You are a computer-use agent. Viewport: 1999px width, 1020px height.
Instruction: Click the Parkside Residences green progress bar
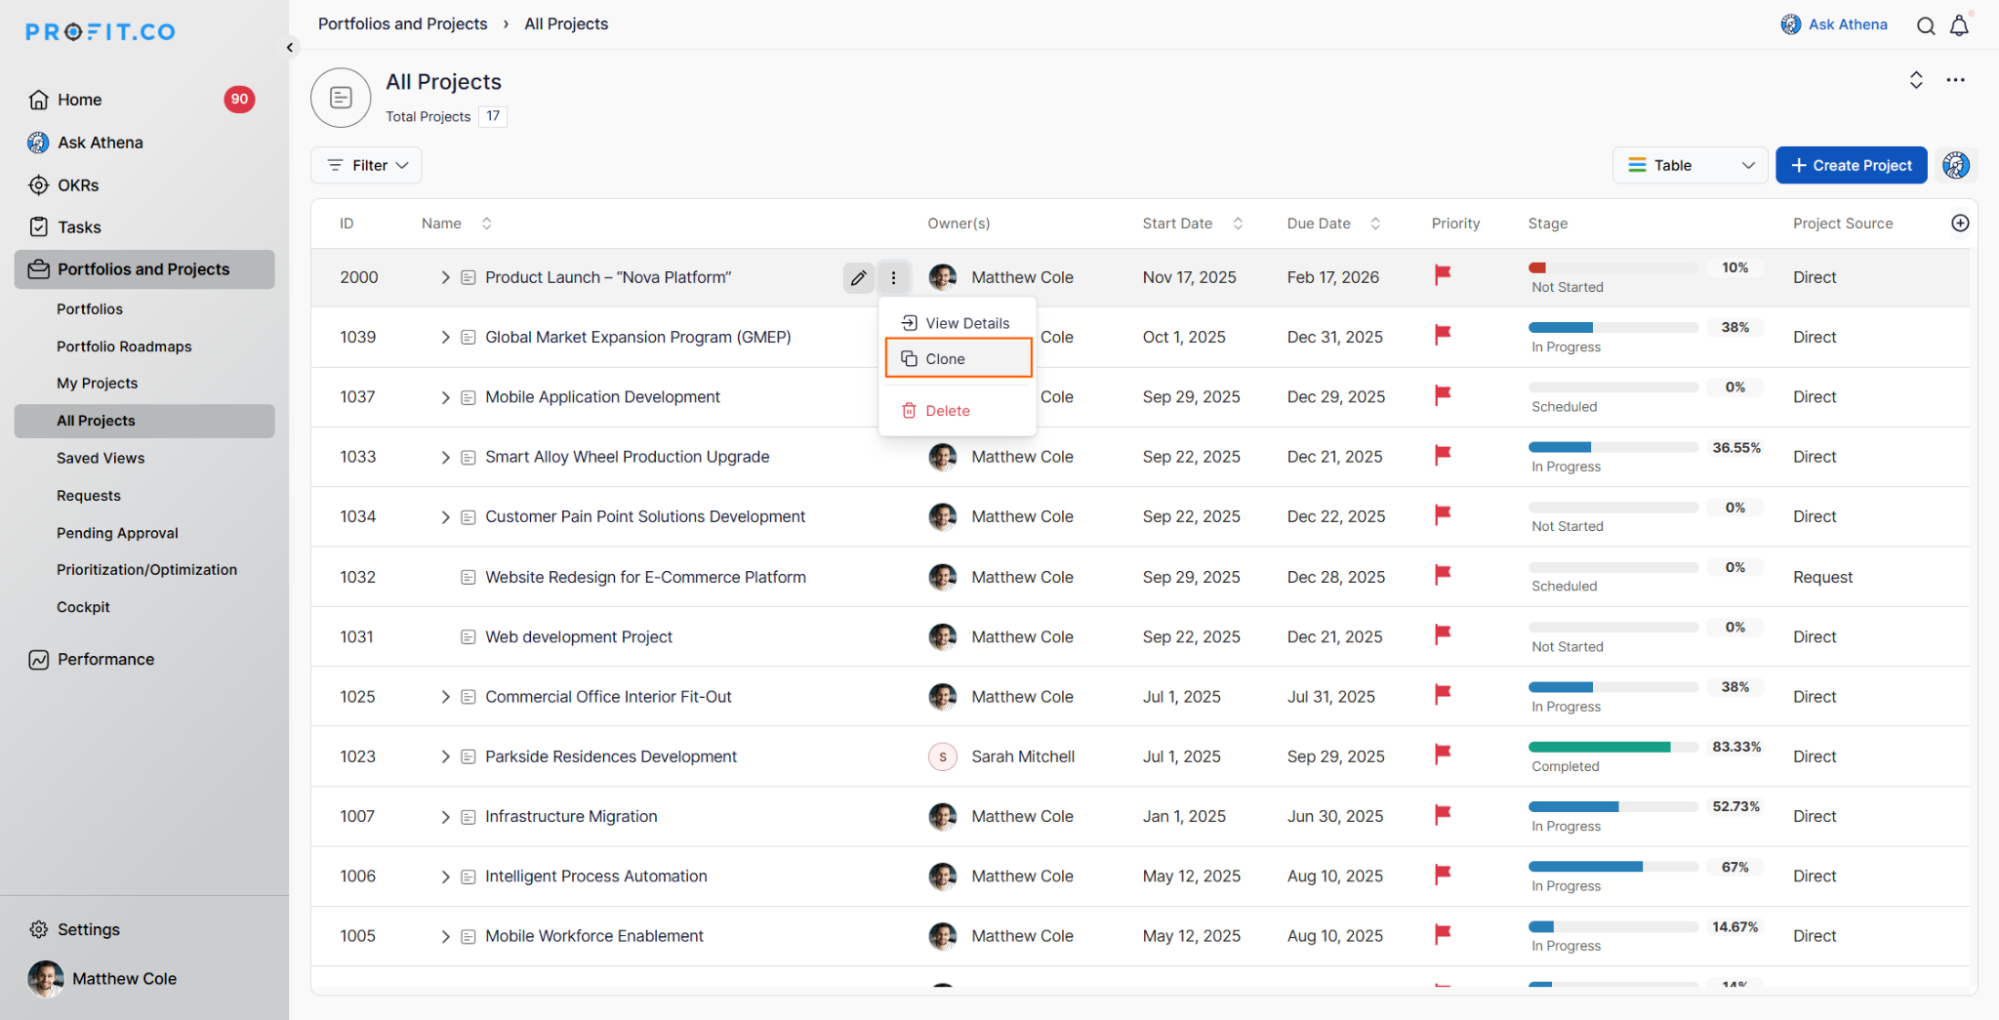pyautogui.click(x=1598, y=747)
